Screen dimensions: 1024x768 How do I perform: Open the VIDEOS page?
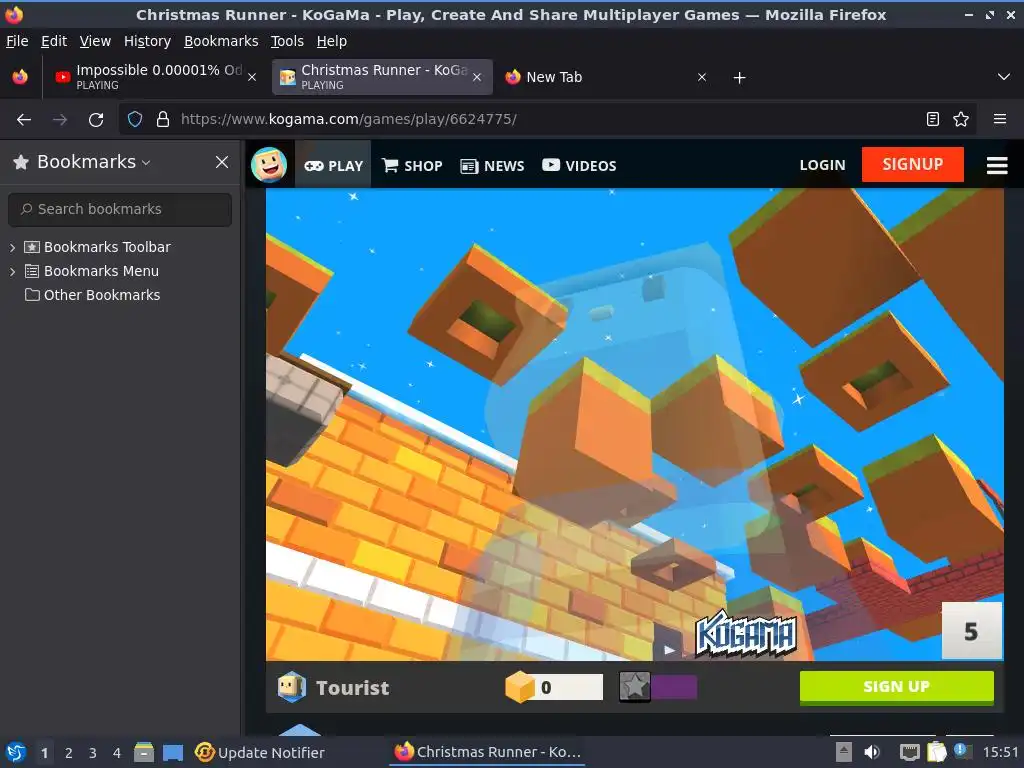579,166
